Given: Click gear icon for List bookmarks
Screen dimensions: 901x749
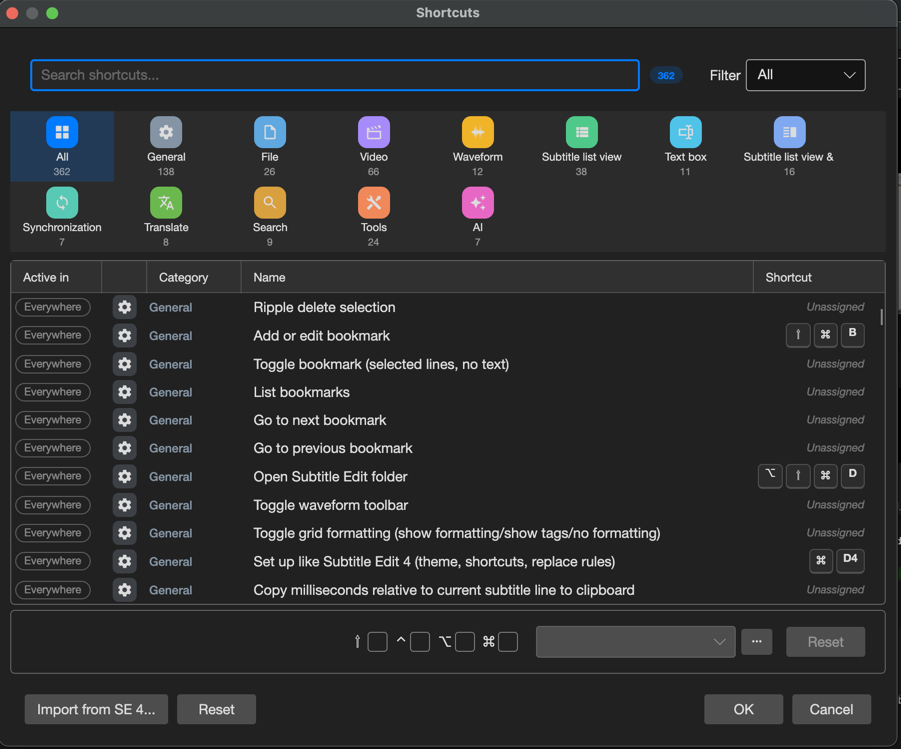Looking at the screenshot, I should pos(125,392).
